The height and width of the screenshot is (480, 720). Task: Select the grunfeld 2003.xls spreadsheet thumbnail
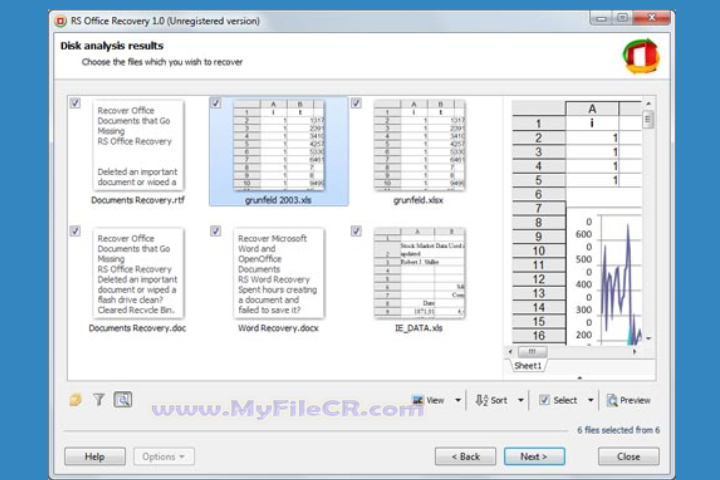pyautogui.click(x=278, y=145)
